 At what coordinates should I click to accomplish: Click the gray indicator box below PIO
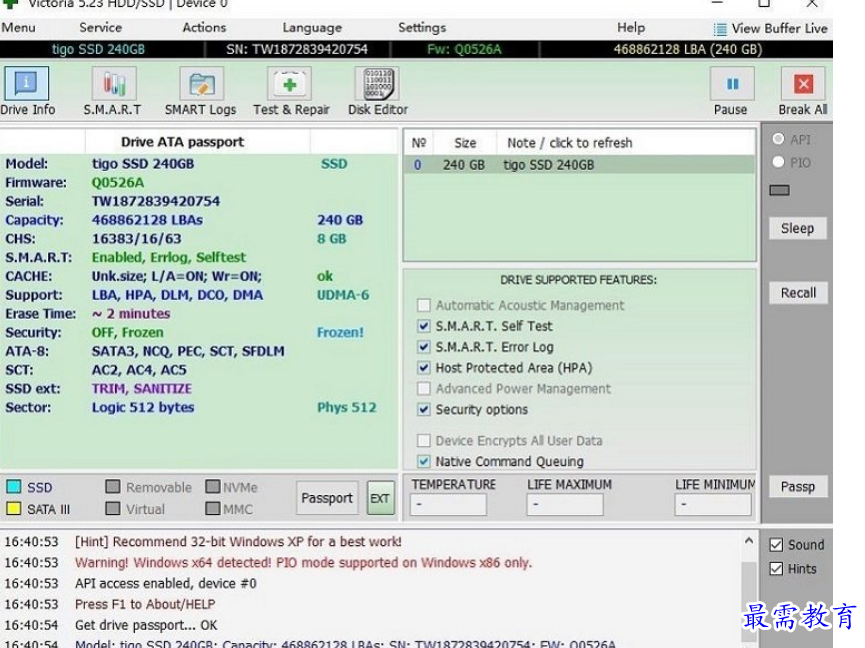779,190
